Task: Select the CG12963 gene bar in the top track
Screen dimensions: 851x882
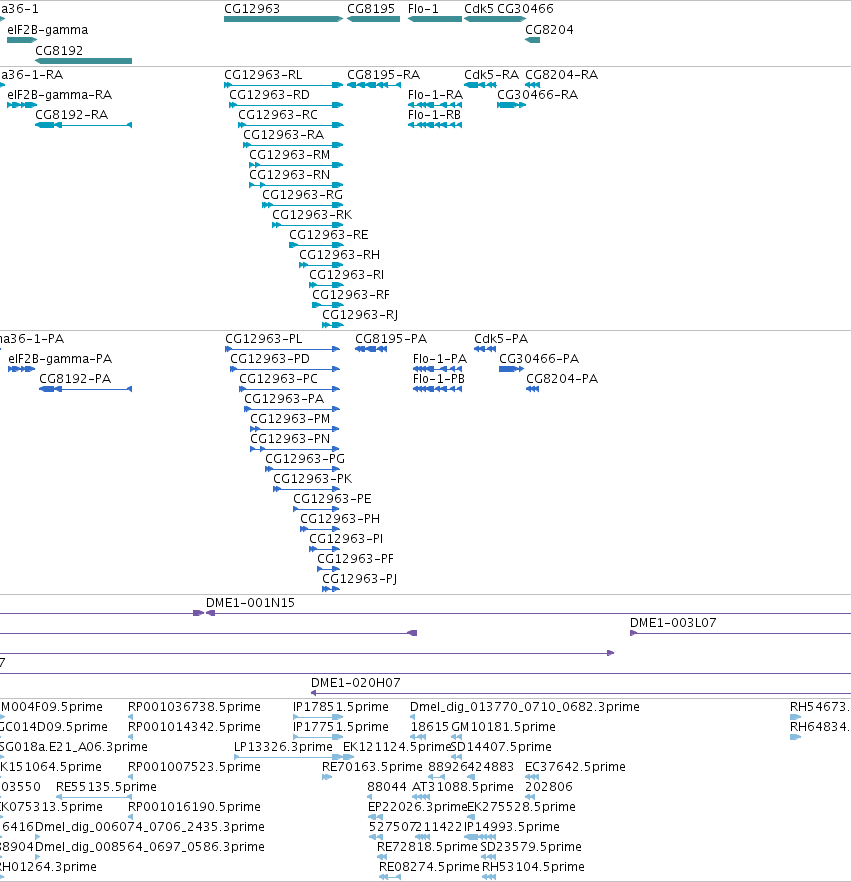Action: pos(283,19)
